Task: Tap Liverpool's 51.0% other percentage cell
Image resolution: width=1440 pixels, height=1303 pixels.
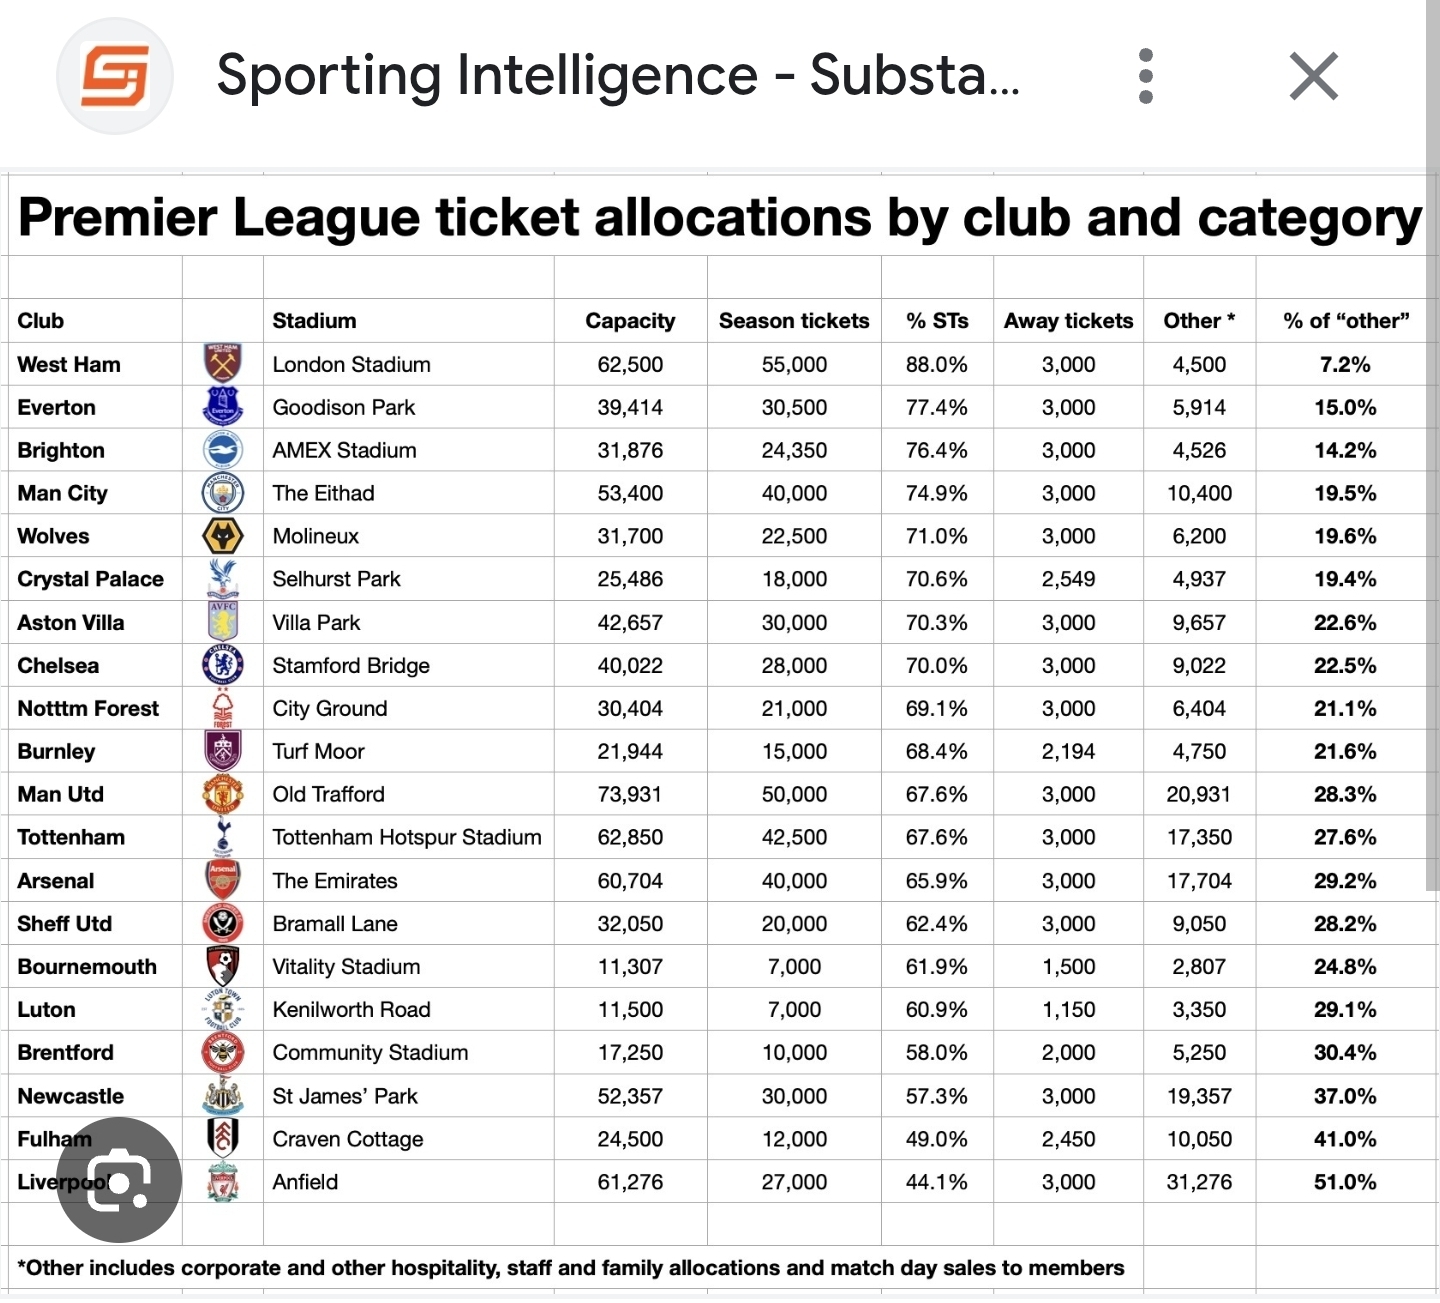Action: tap(1344, 1182)
